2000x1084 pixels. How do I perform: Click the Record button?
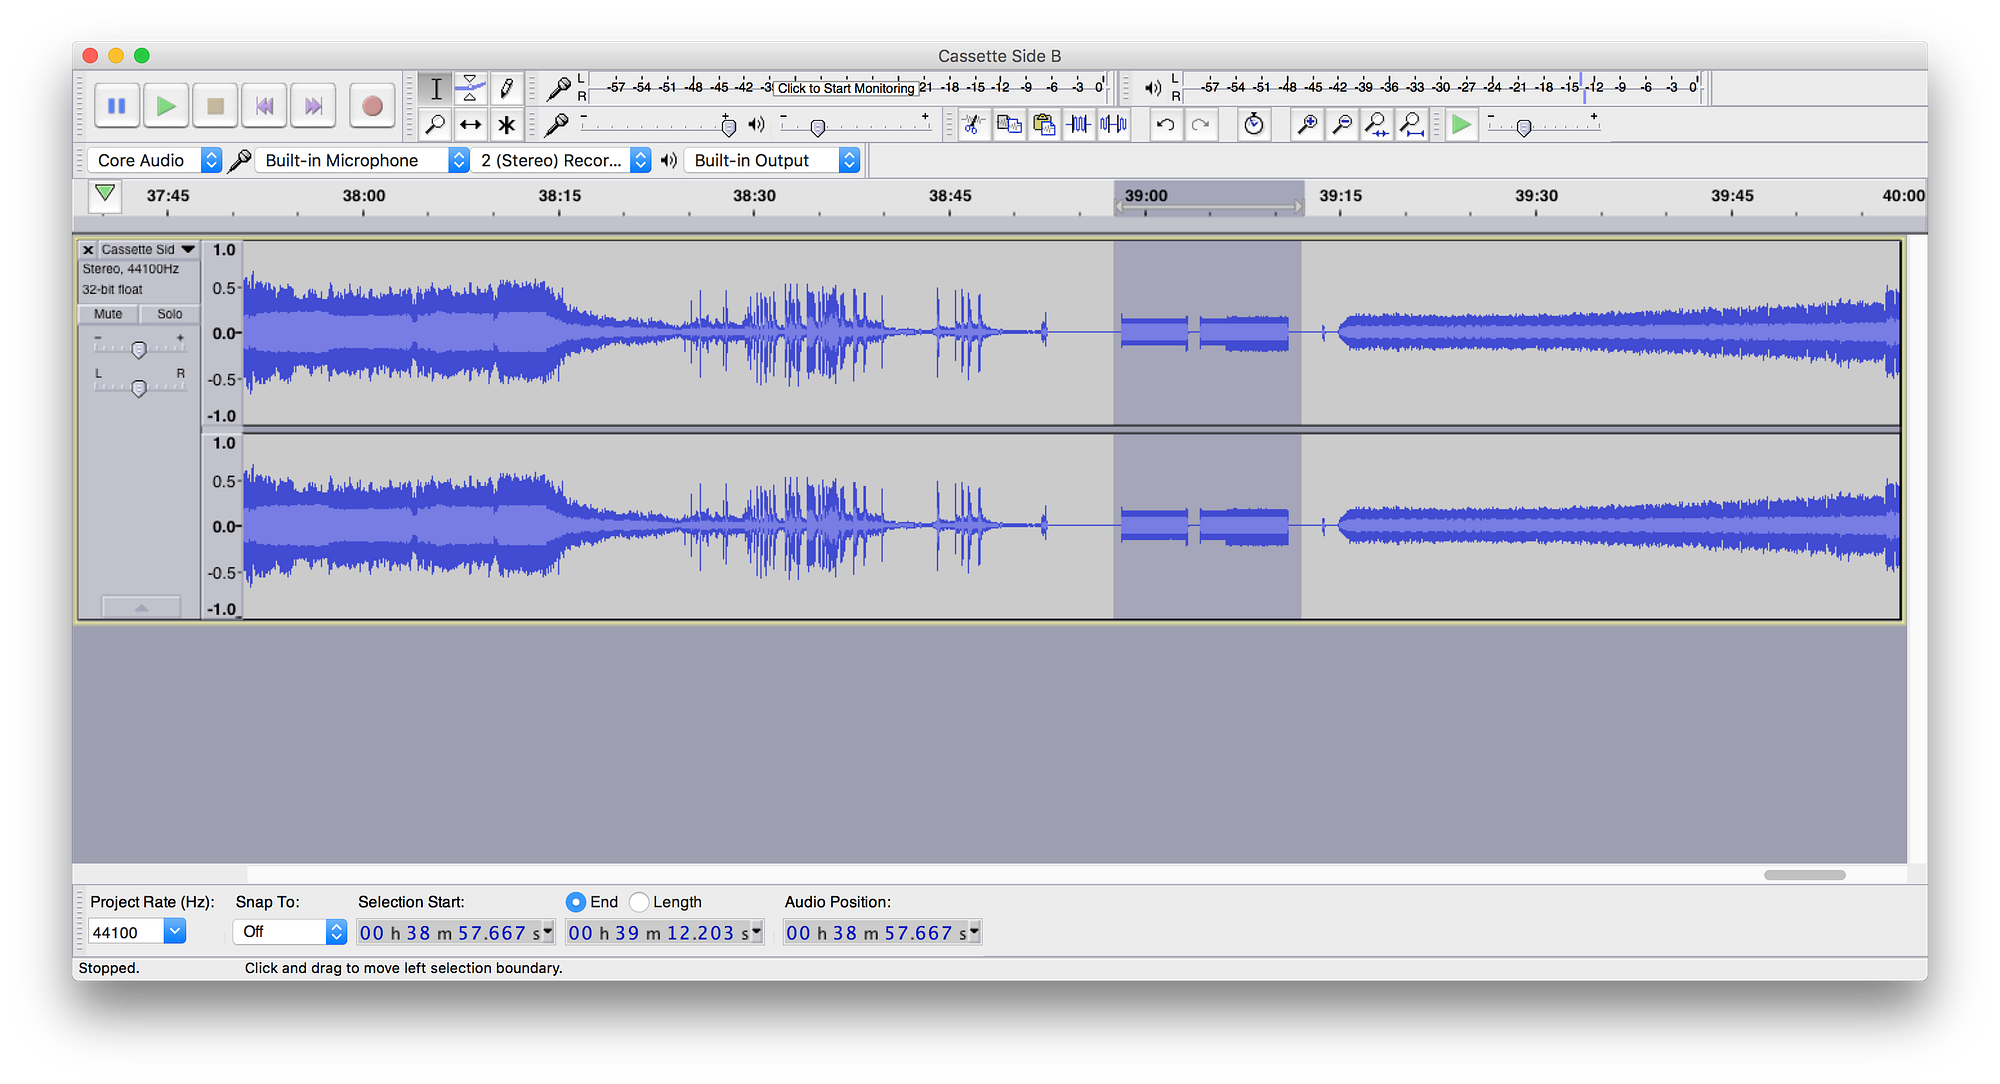click(372, 106)
